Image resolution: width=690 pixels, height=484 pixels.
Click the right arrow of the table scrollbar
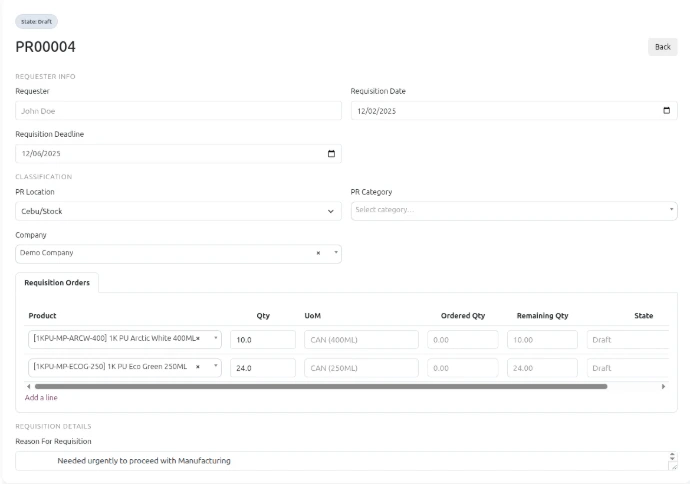pyautogui.click(x=663, y=386)
